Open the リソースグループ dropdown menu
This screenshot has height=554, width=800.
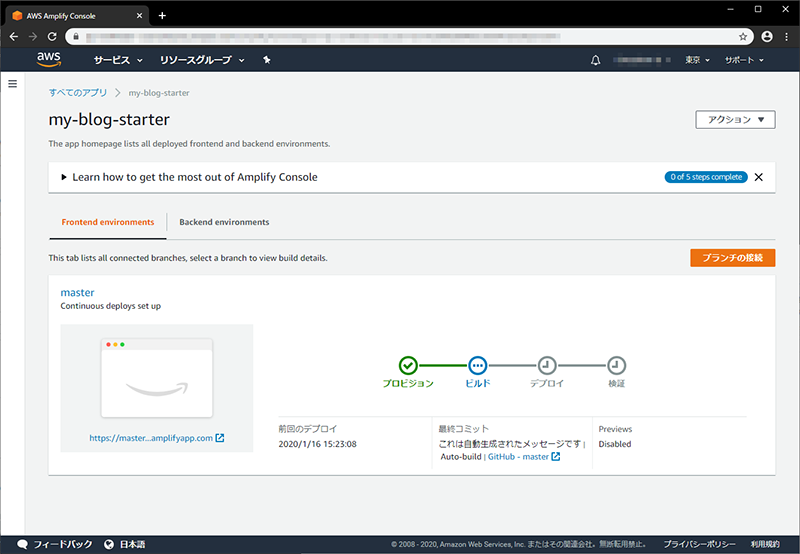[x=202, y=60]
